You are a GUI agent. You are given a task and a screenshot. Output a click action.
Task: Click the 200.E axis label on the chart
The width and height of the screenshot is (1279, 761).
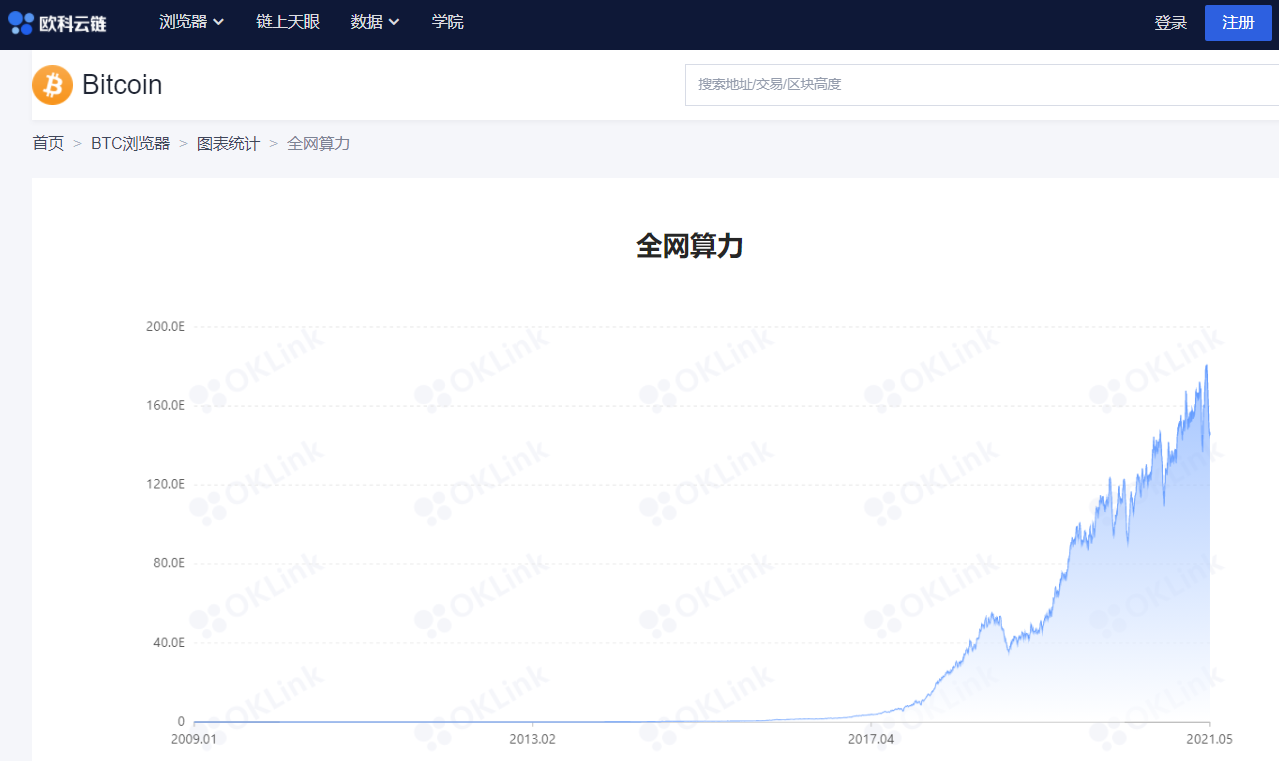coord(166,325)
